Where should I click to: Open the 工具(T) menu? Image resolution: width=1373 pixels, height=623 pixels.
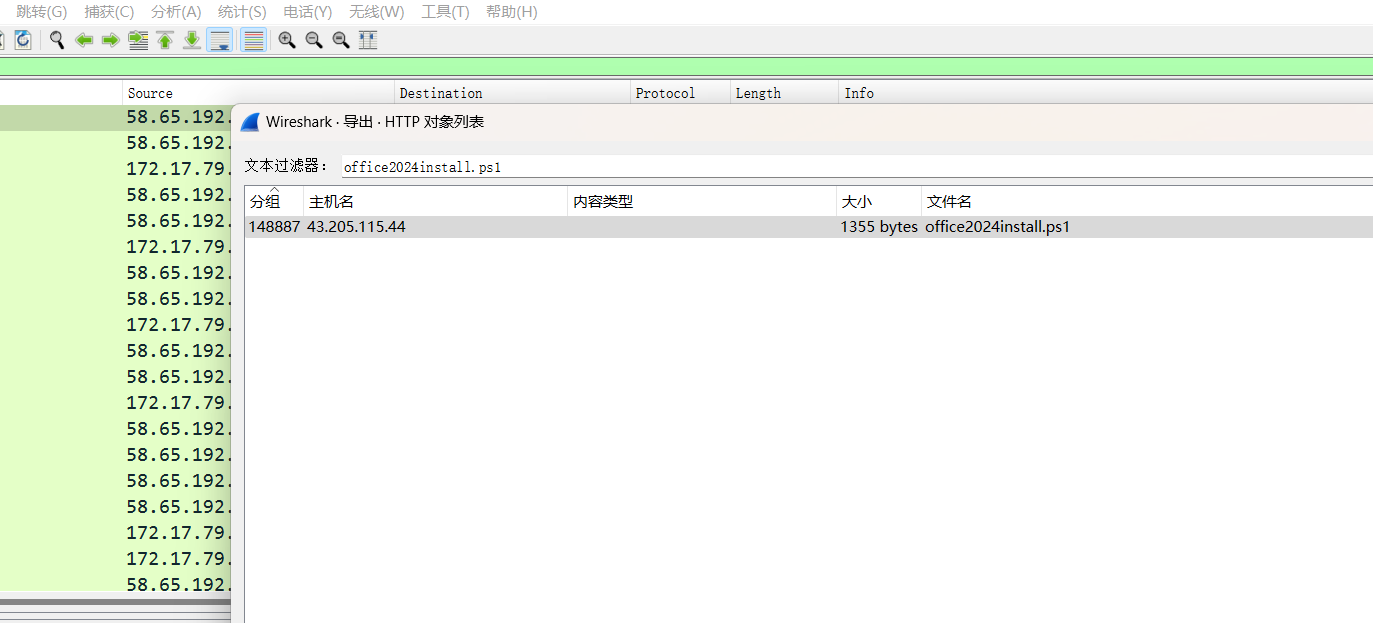pos(445,12)
